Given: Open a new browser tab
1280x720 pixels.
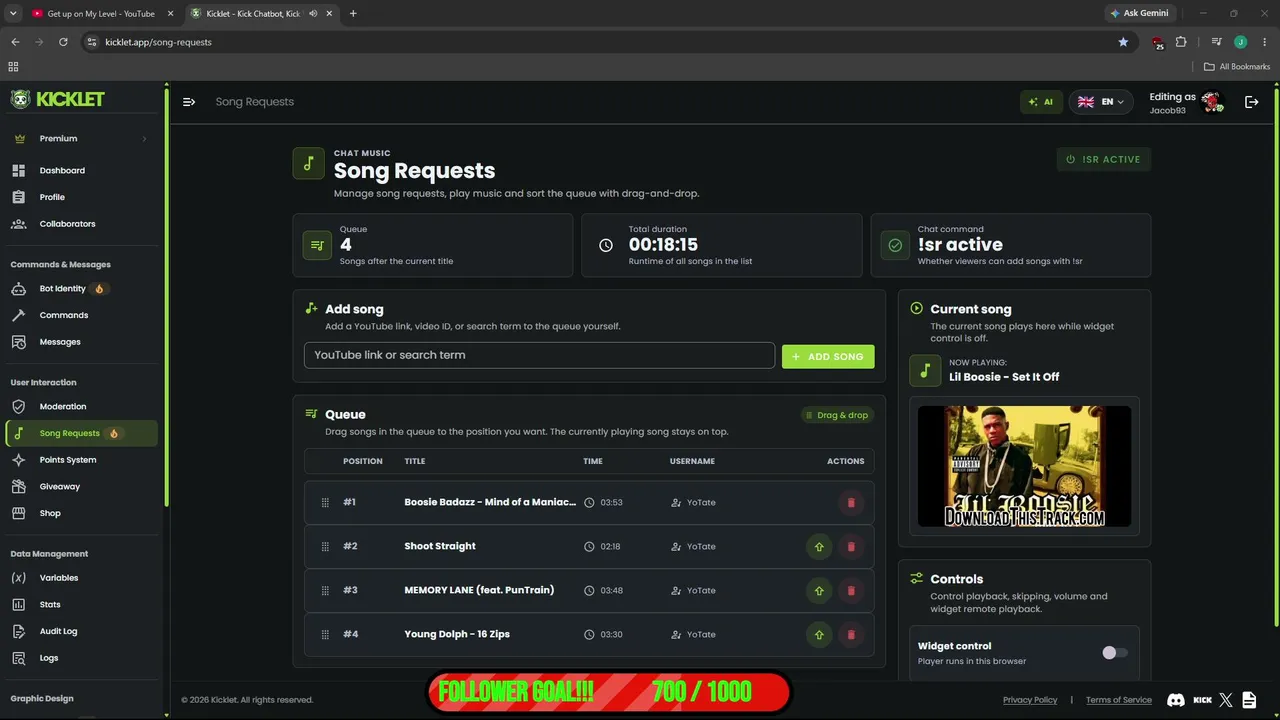Looking at the screenshot, I should pyautogui.click(x=353, y=14).
